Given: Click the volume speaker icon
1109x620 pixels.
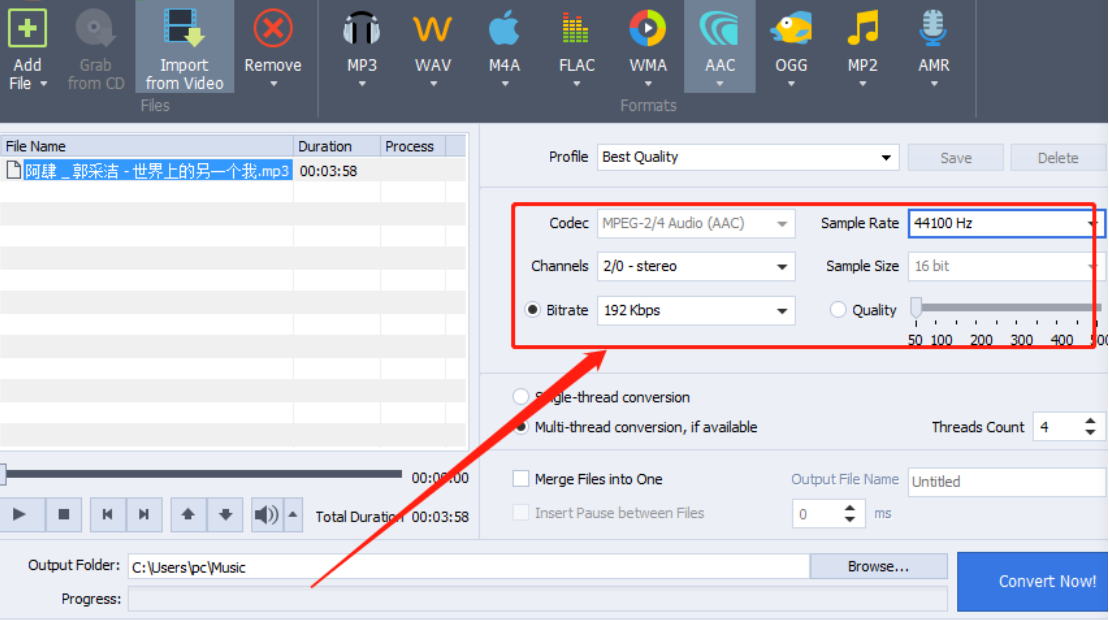Looking at the screenshot, I should coord(267,515).
